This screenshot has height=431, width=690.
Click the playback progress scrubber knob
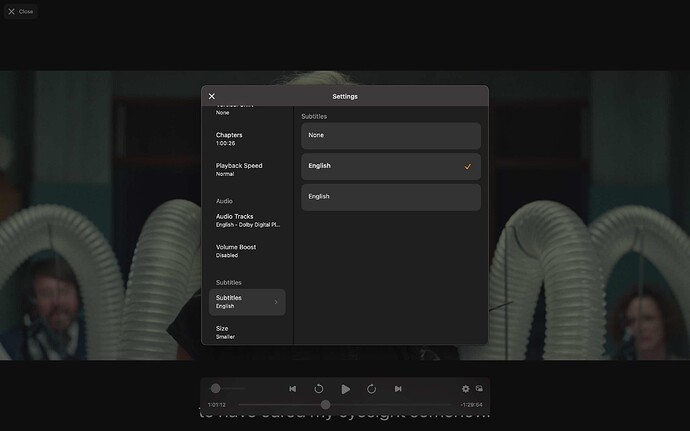(325, 405)
